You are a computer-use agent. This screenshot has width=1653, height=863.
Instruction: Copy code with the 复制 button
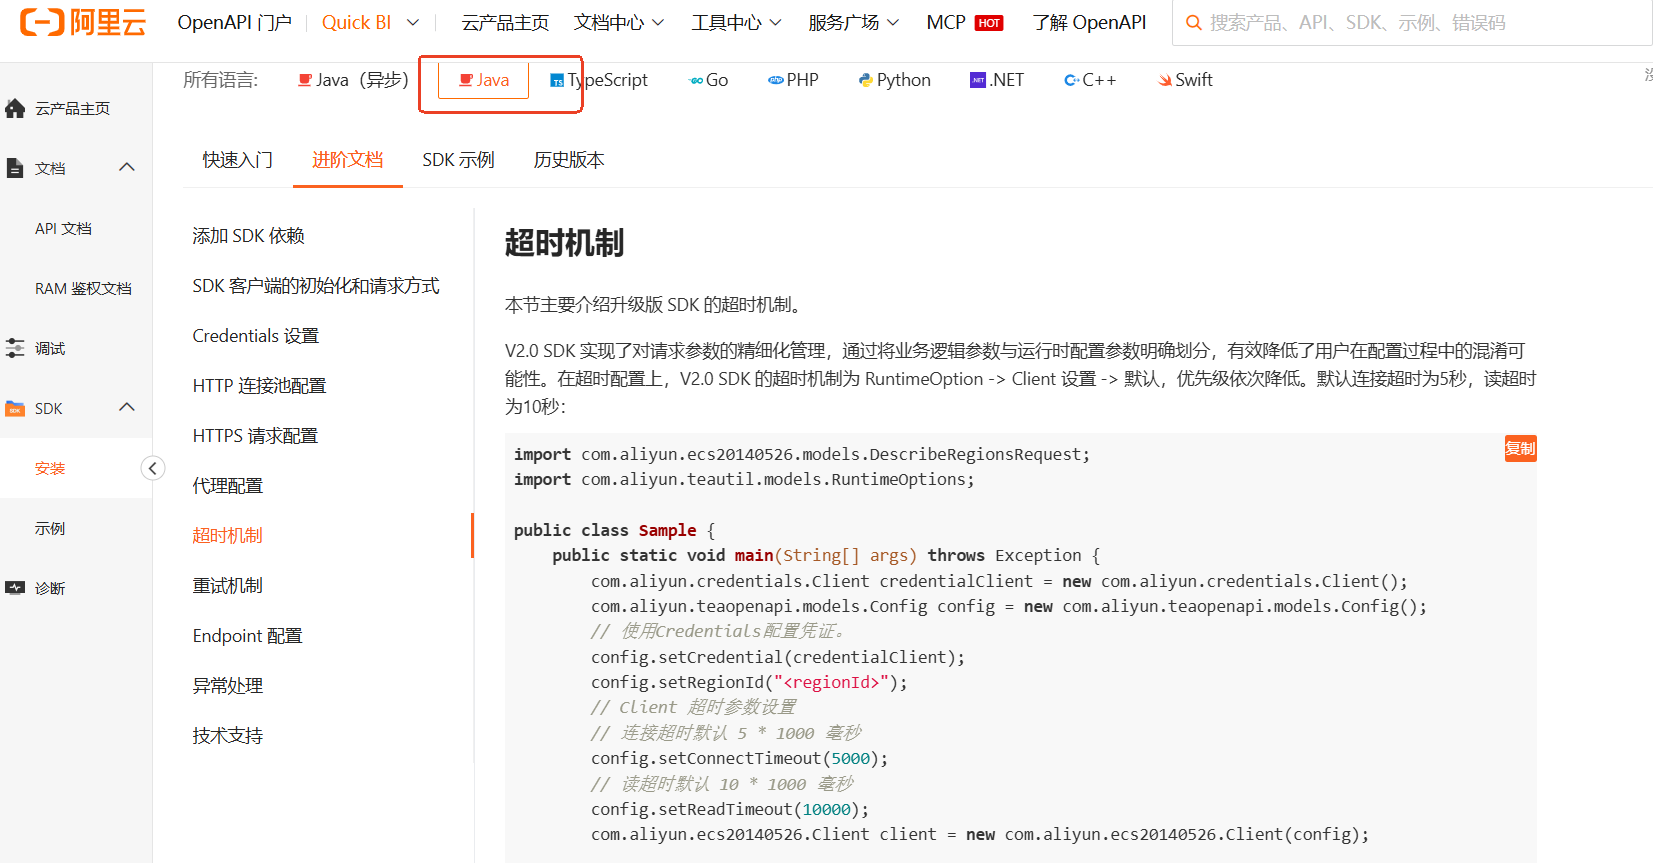pyautogui.click(x=1520, y=448)
